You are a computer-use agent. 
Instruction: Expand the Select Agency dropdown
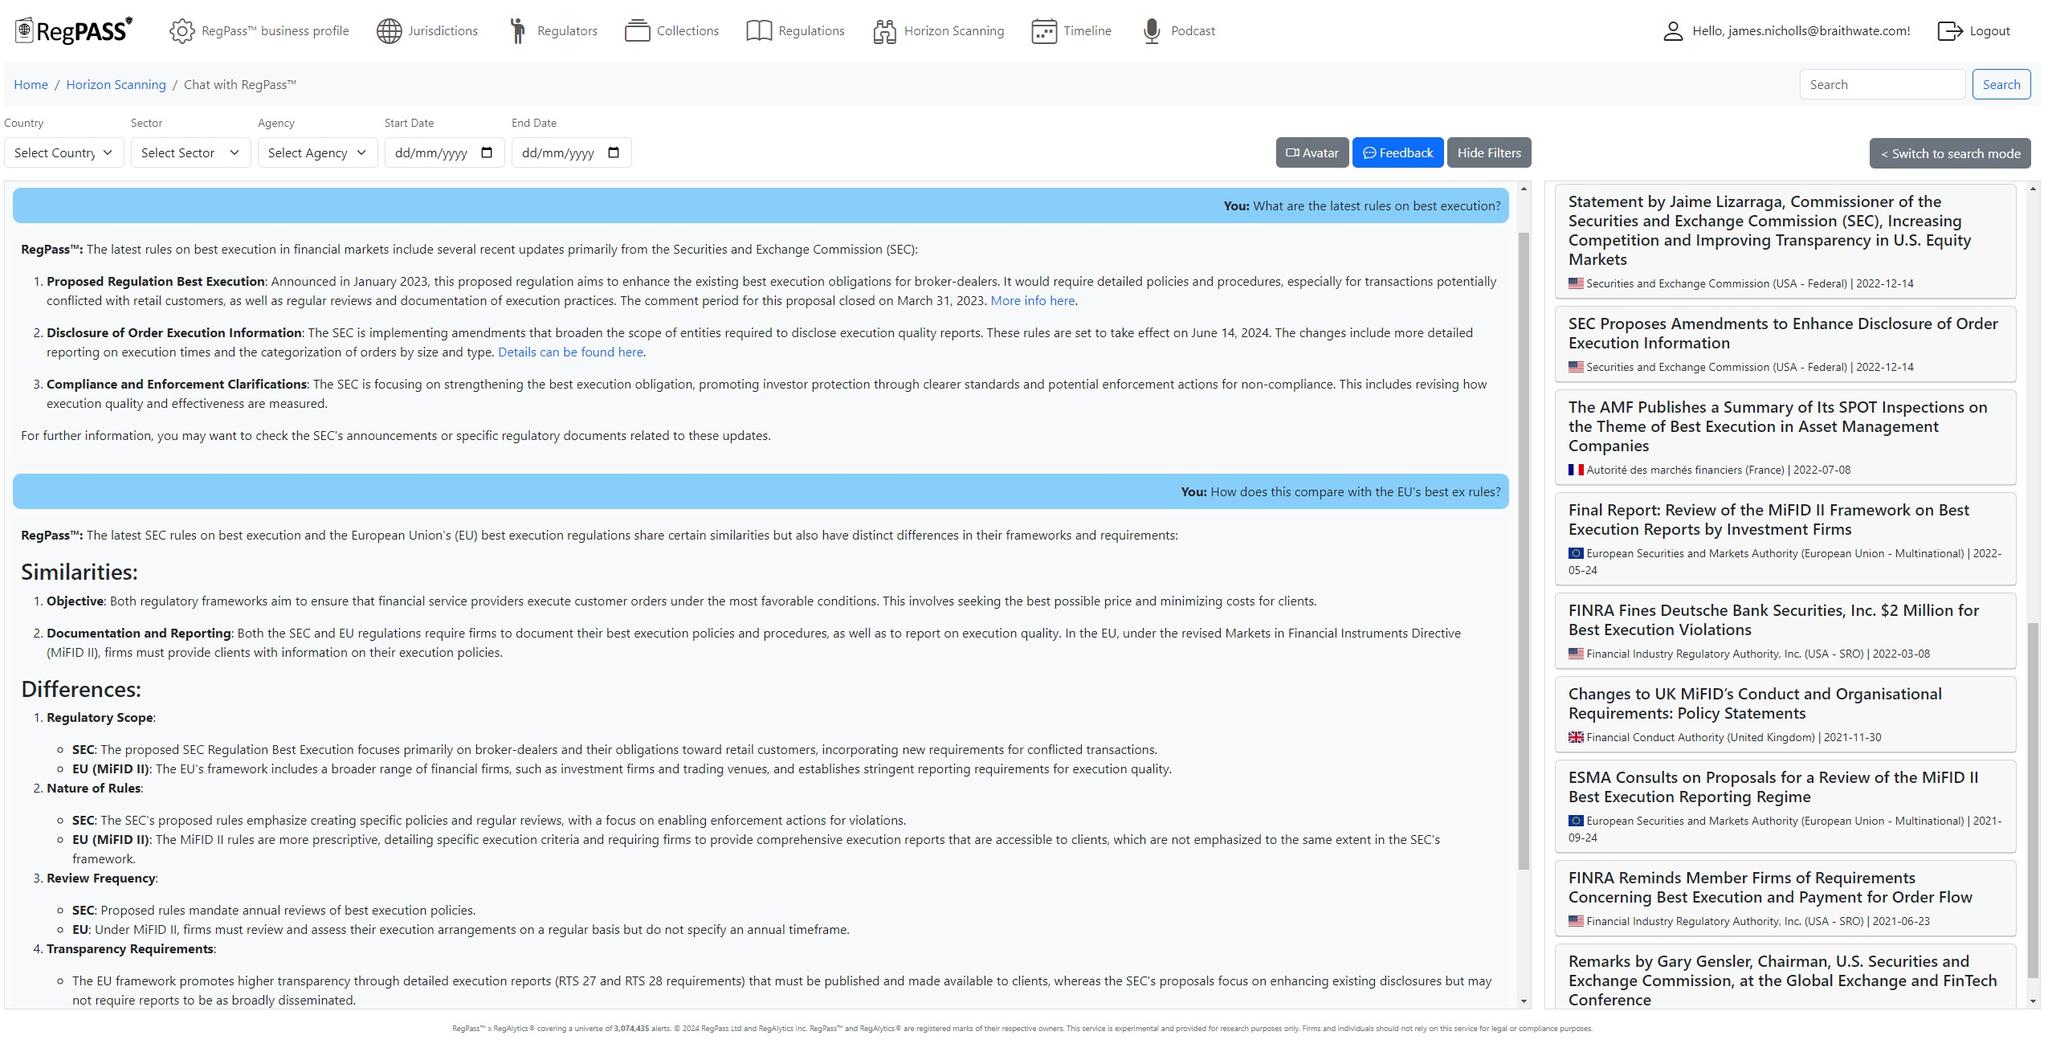[317, 153]
